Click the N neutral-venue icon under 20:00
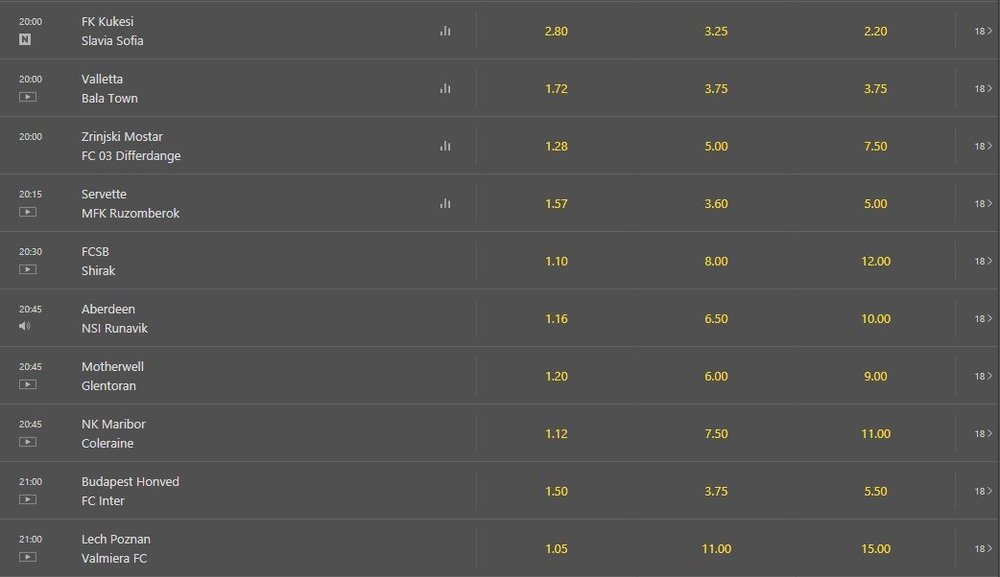This screenshot has width=1000, height=577. [x=25, y=40]
